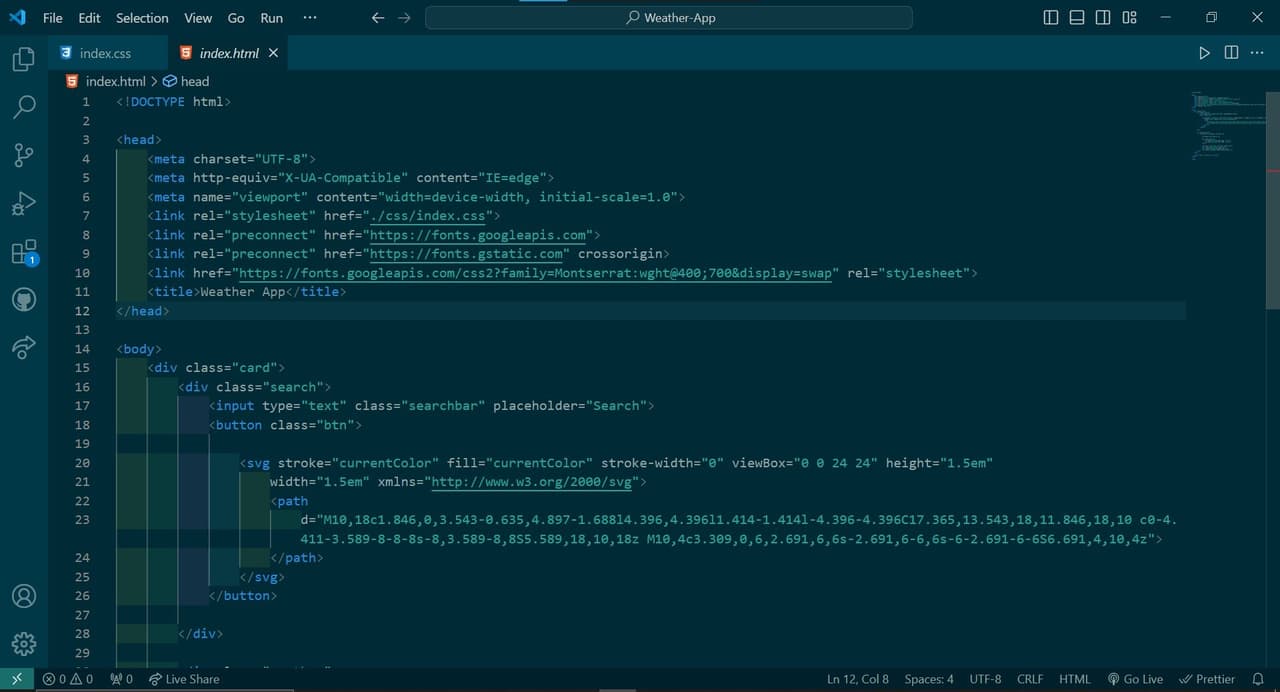Click the Weather-App command center search box
This screenshot has width=1280, height=692.
pos(669,18)
